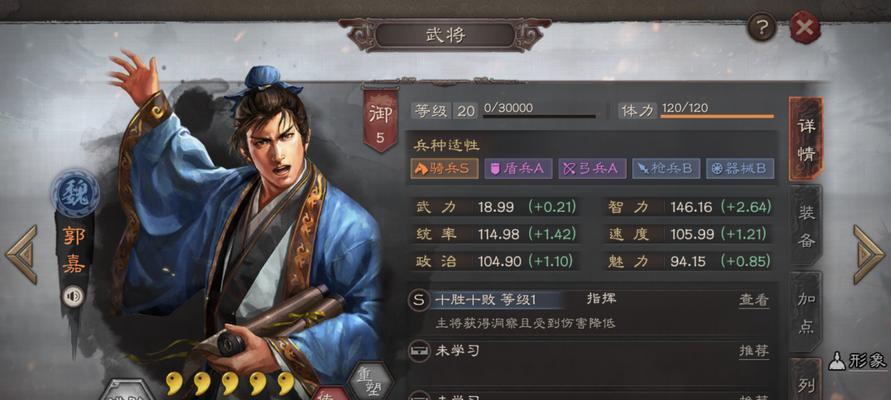Open the S-rank 十胜十败 skill row
Screen dimensions: 891x400
click(x=591, y=311)
